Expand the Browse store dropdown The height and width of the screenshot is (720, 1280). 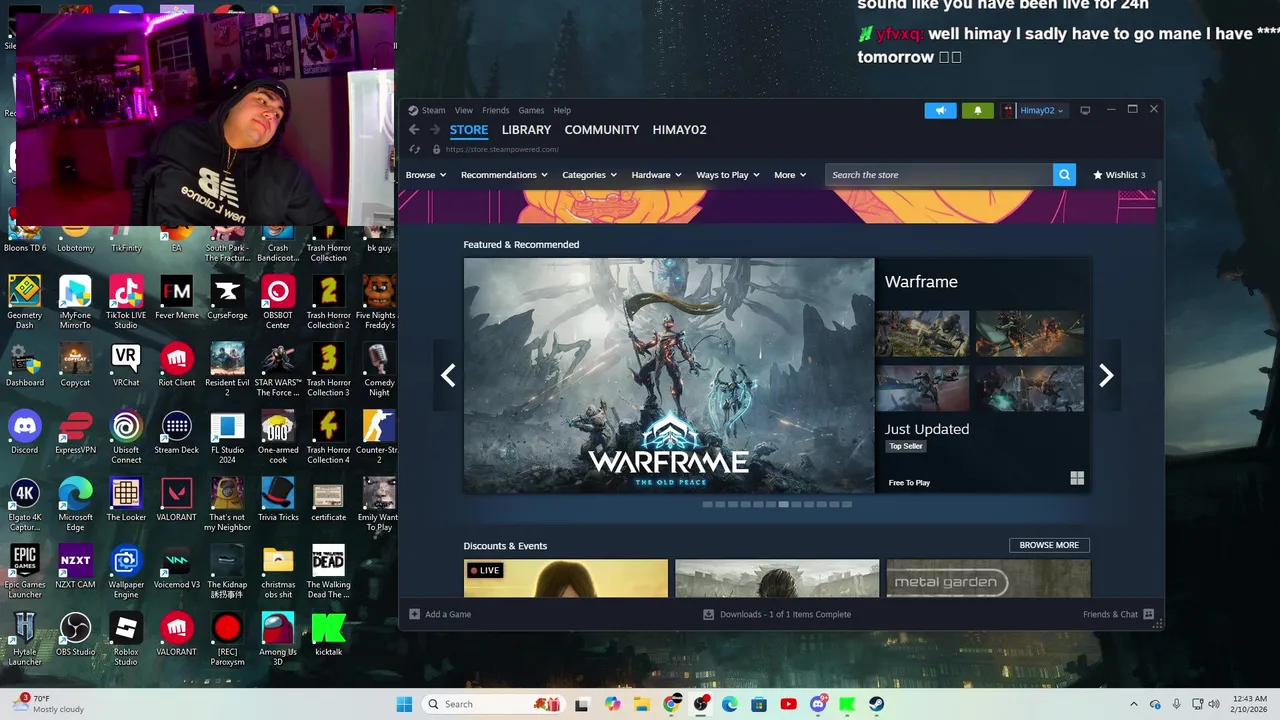click(x=426, y=175)
